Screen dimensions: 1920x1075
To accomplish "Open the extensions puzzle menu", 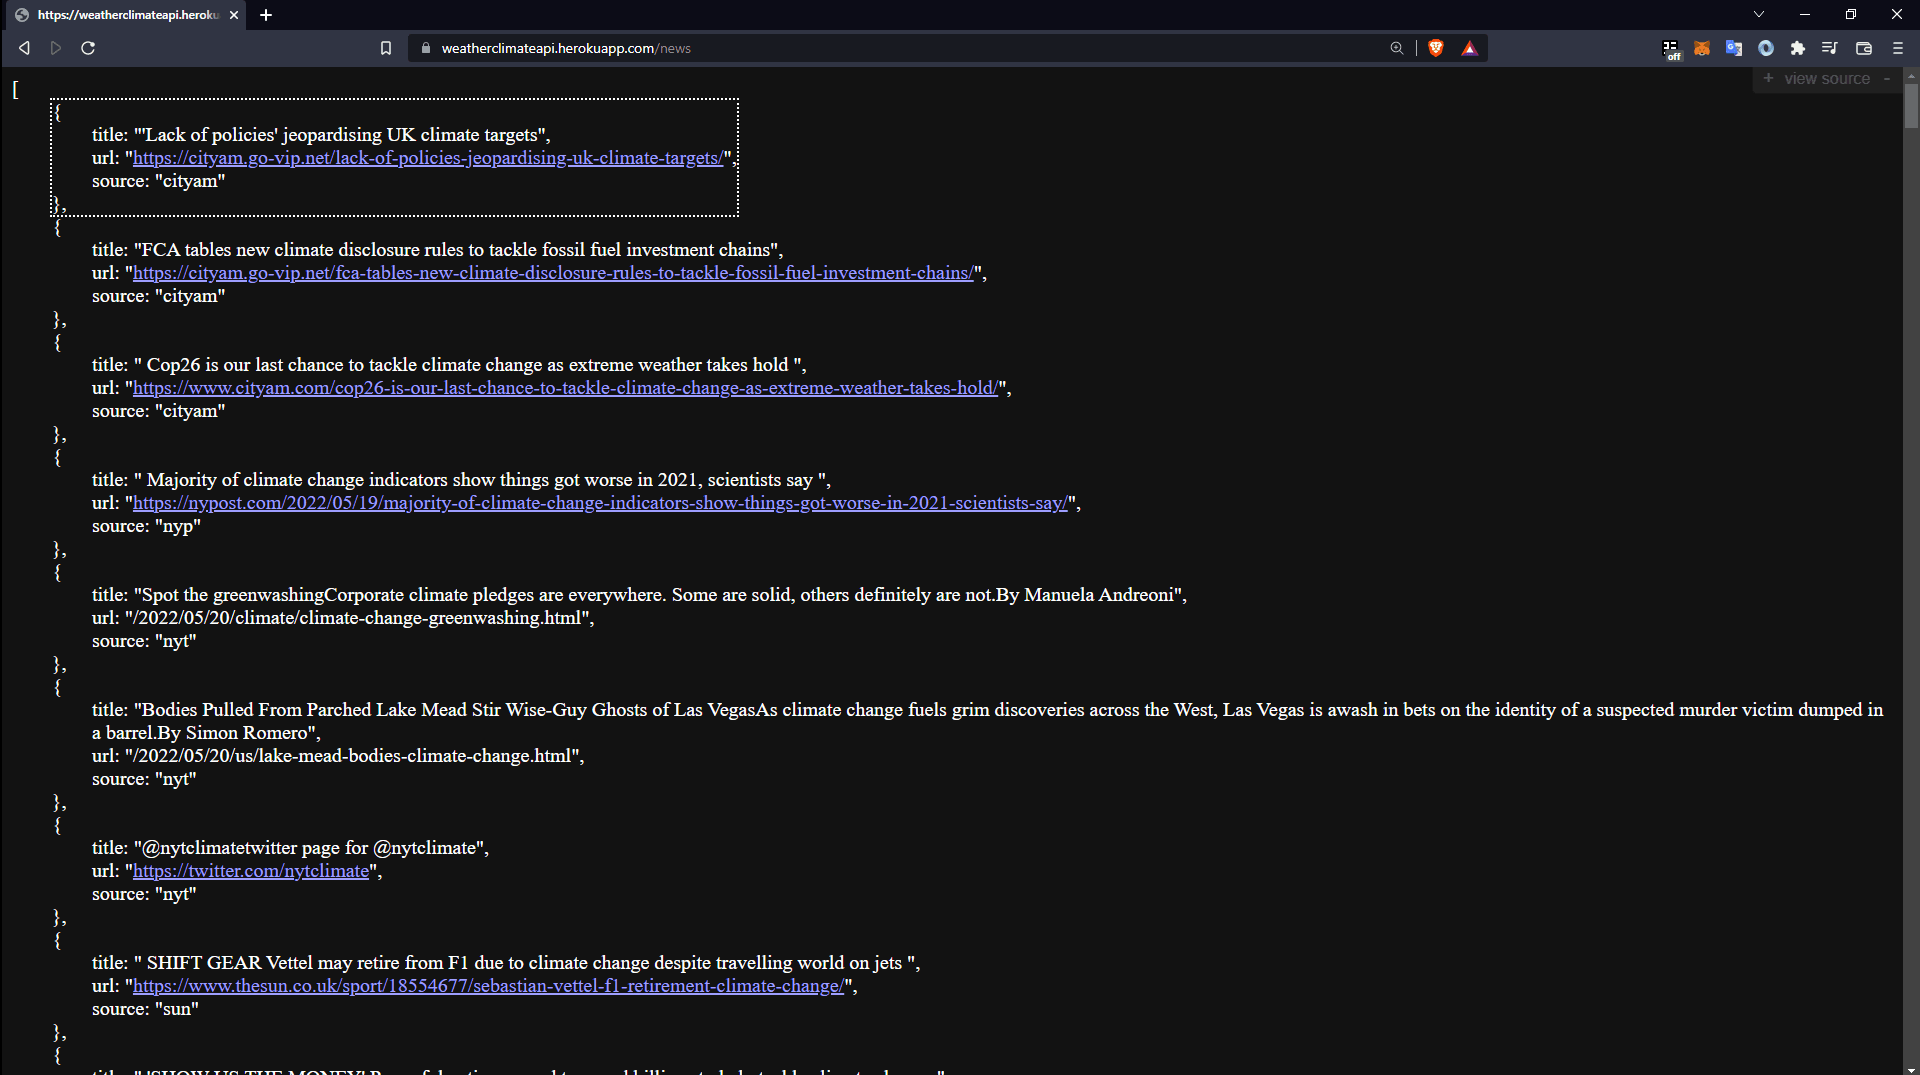I will (1798, 48).
